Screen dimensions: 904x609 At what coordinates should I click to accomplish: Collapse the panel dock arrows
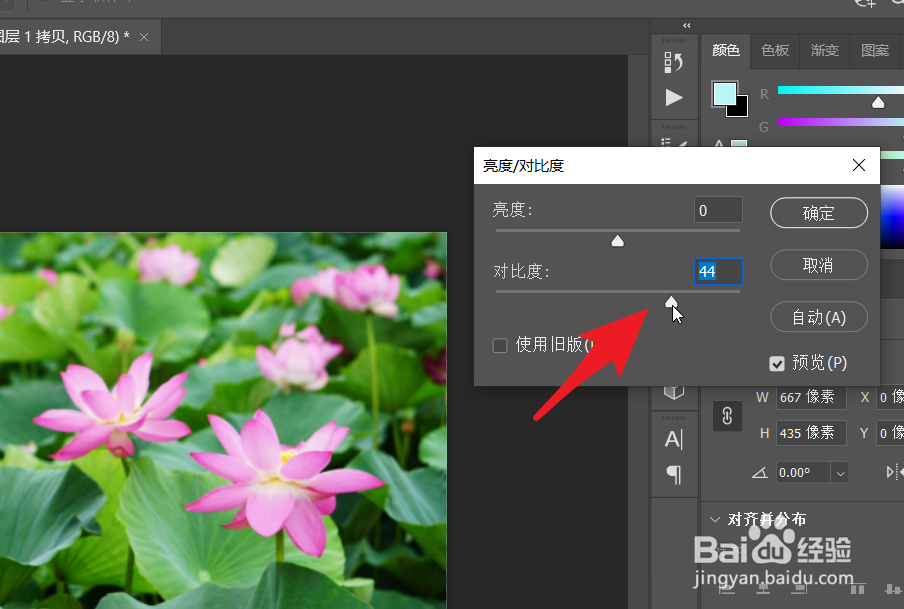click(687, 25)
